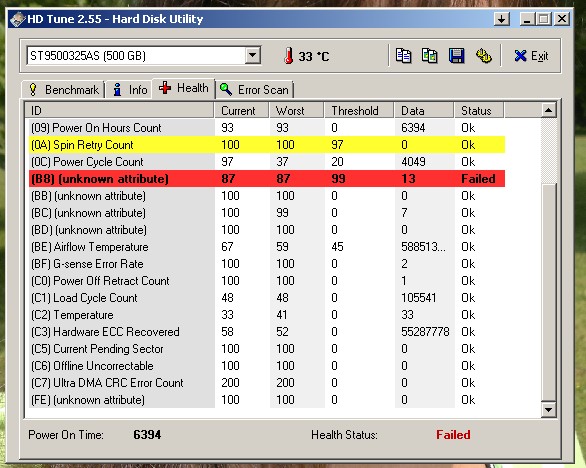Select the (BC) unknown attribute row

267,213
